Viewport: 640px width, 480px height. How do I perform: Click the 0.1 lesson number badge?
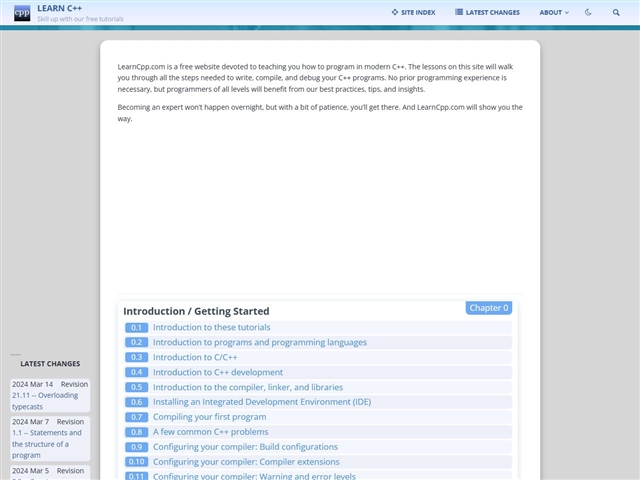click(136, 327)
